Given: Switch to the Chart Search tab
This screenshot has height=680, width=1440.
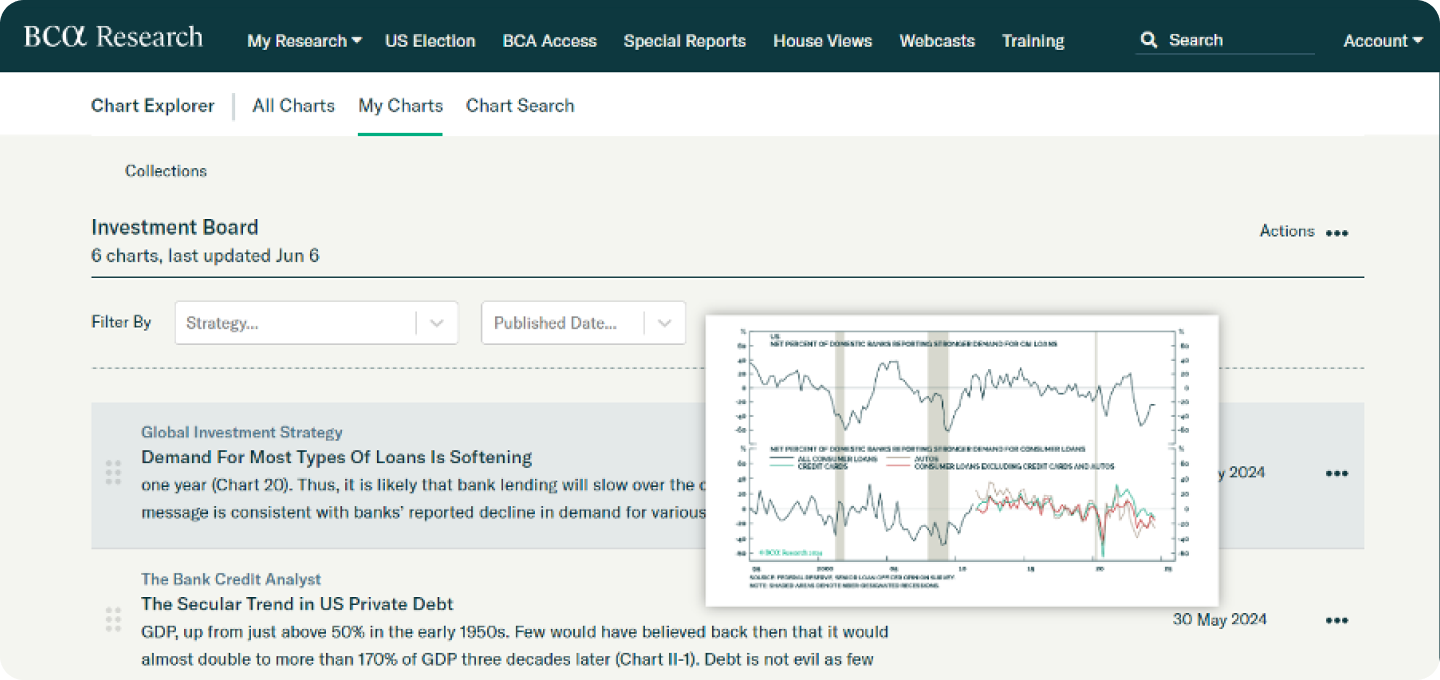Looking at the screenshot, I should 520,105.
